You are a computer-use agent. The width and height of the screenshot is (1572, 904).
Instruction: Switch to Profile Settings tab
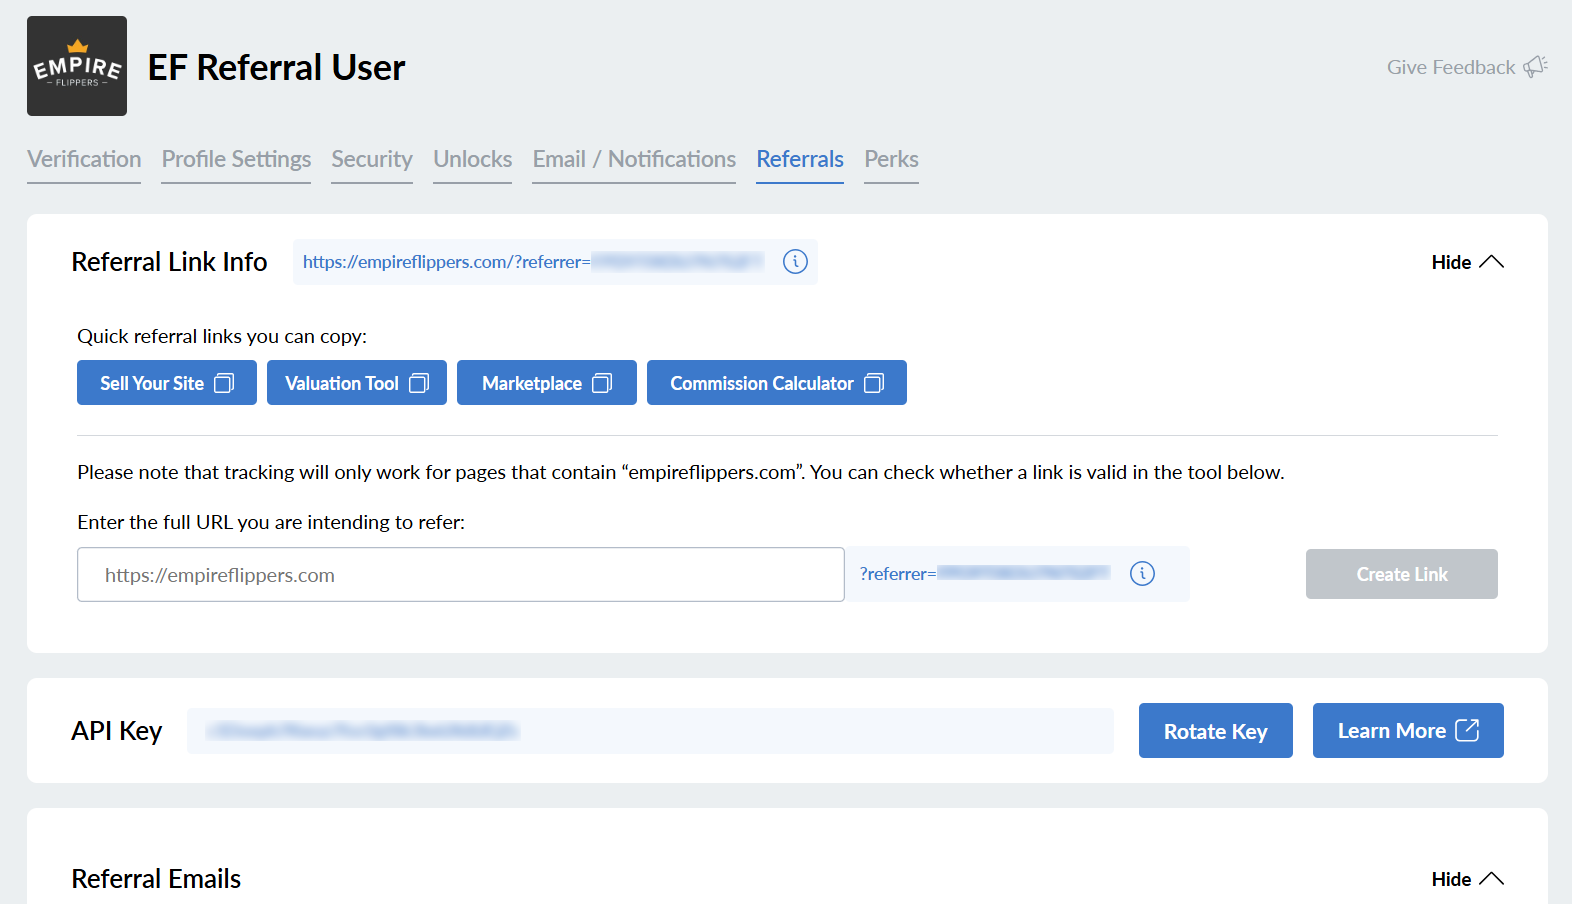pyautogui.click(x=236, y=160)
